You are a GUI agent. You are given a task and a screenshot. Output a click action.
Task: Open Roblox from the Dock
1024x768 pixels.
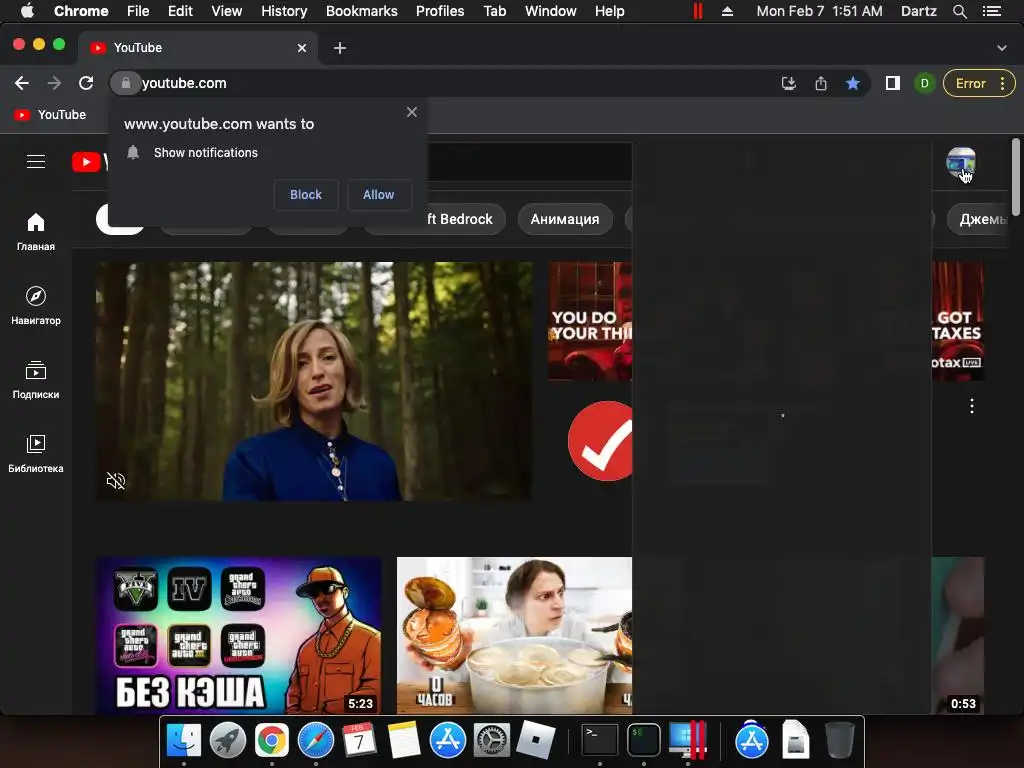[x=535, y=740]
